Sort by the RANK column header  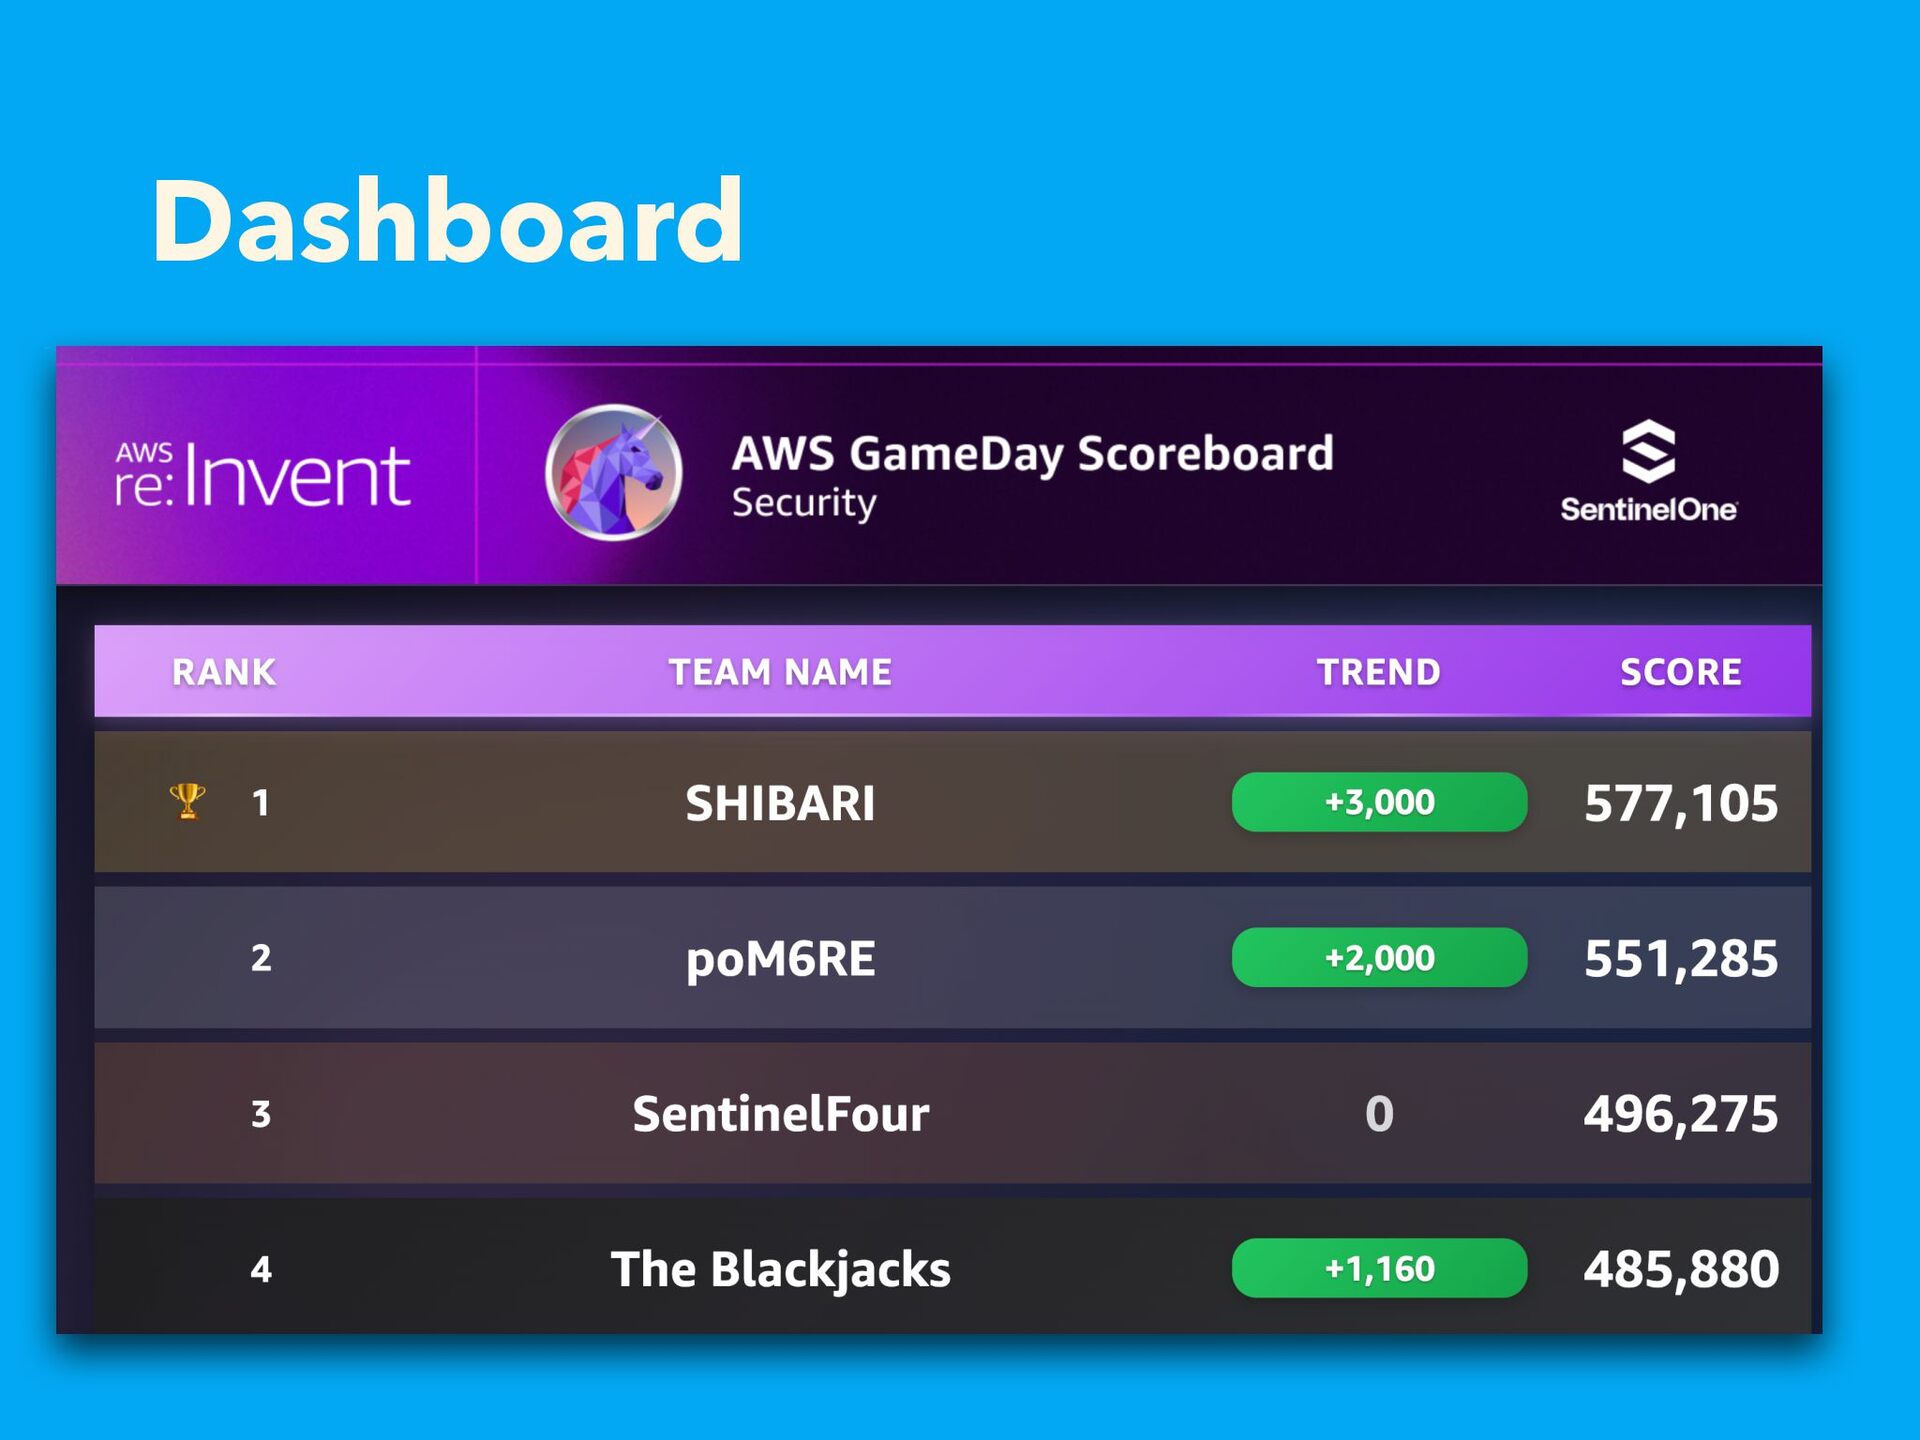click(223, 672)
